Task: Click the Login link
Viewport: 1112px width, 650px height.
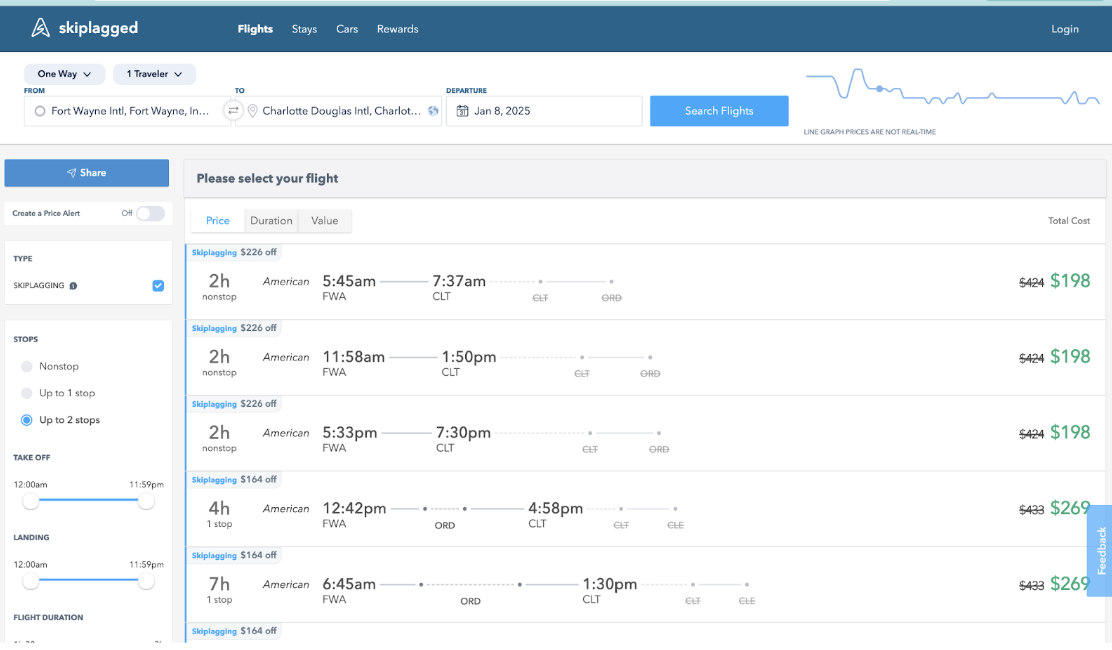Action: click(x=1064, y=29)
